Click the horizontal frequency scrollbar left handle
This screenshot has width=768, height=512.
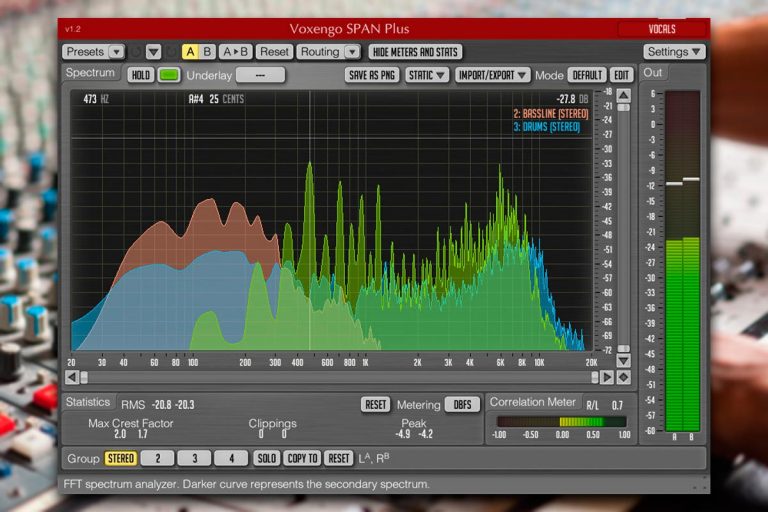84,377
